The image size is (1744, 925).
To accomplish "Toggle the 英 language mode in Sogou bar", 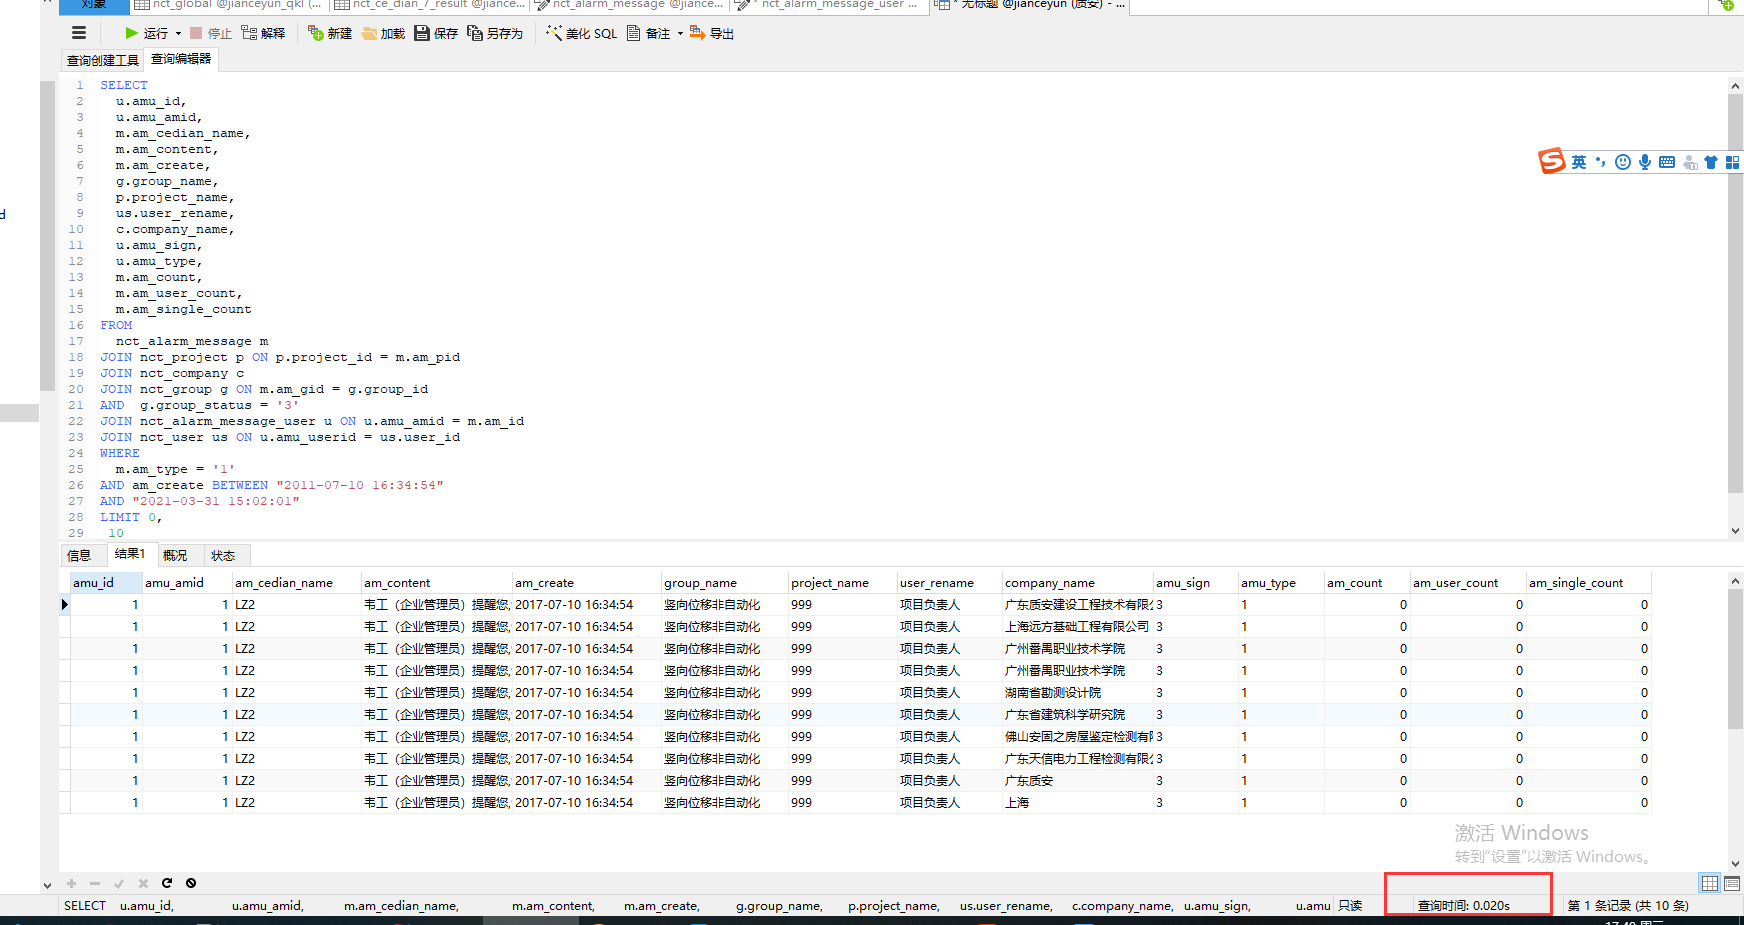I will [x=1579, y=162].
